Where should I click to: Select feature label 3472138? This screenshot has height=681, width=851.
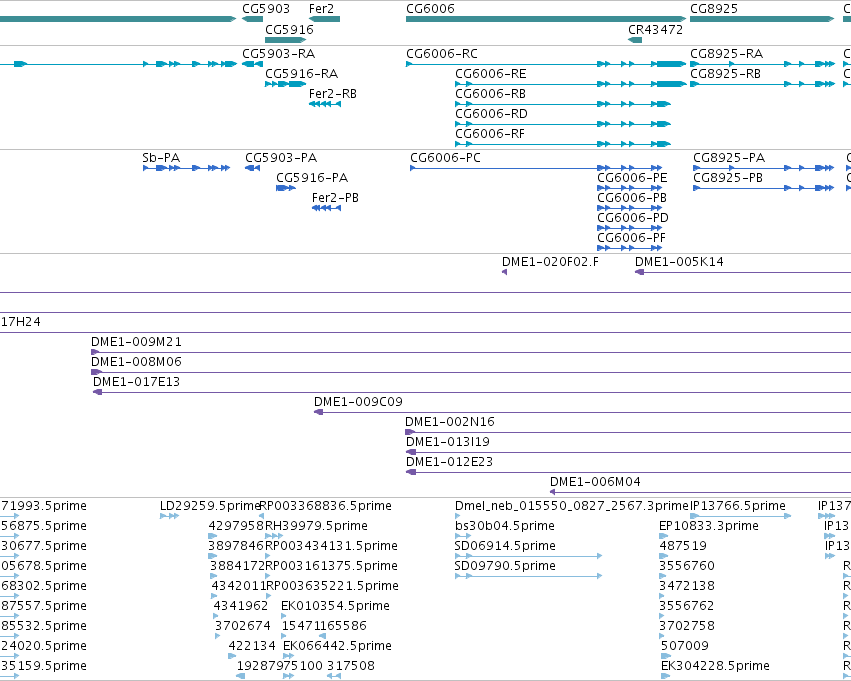[x=687, y=587]
